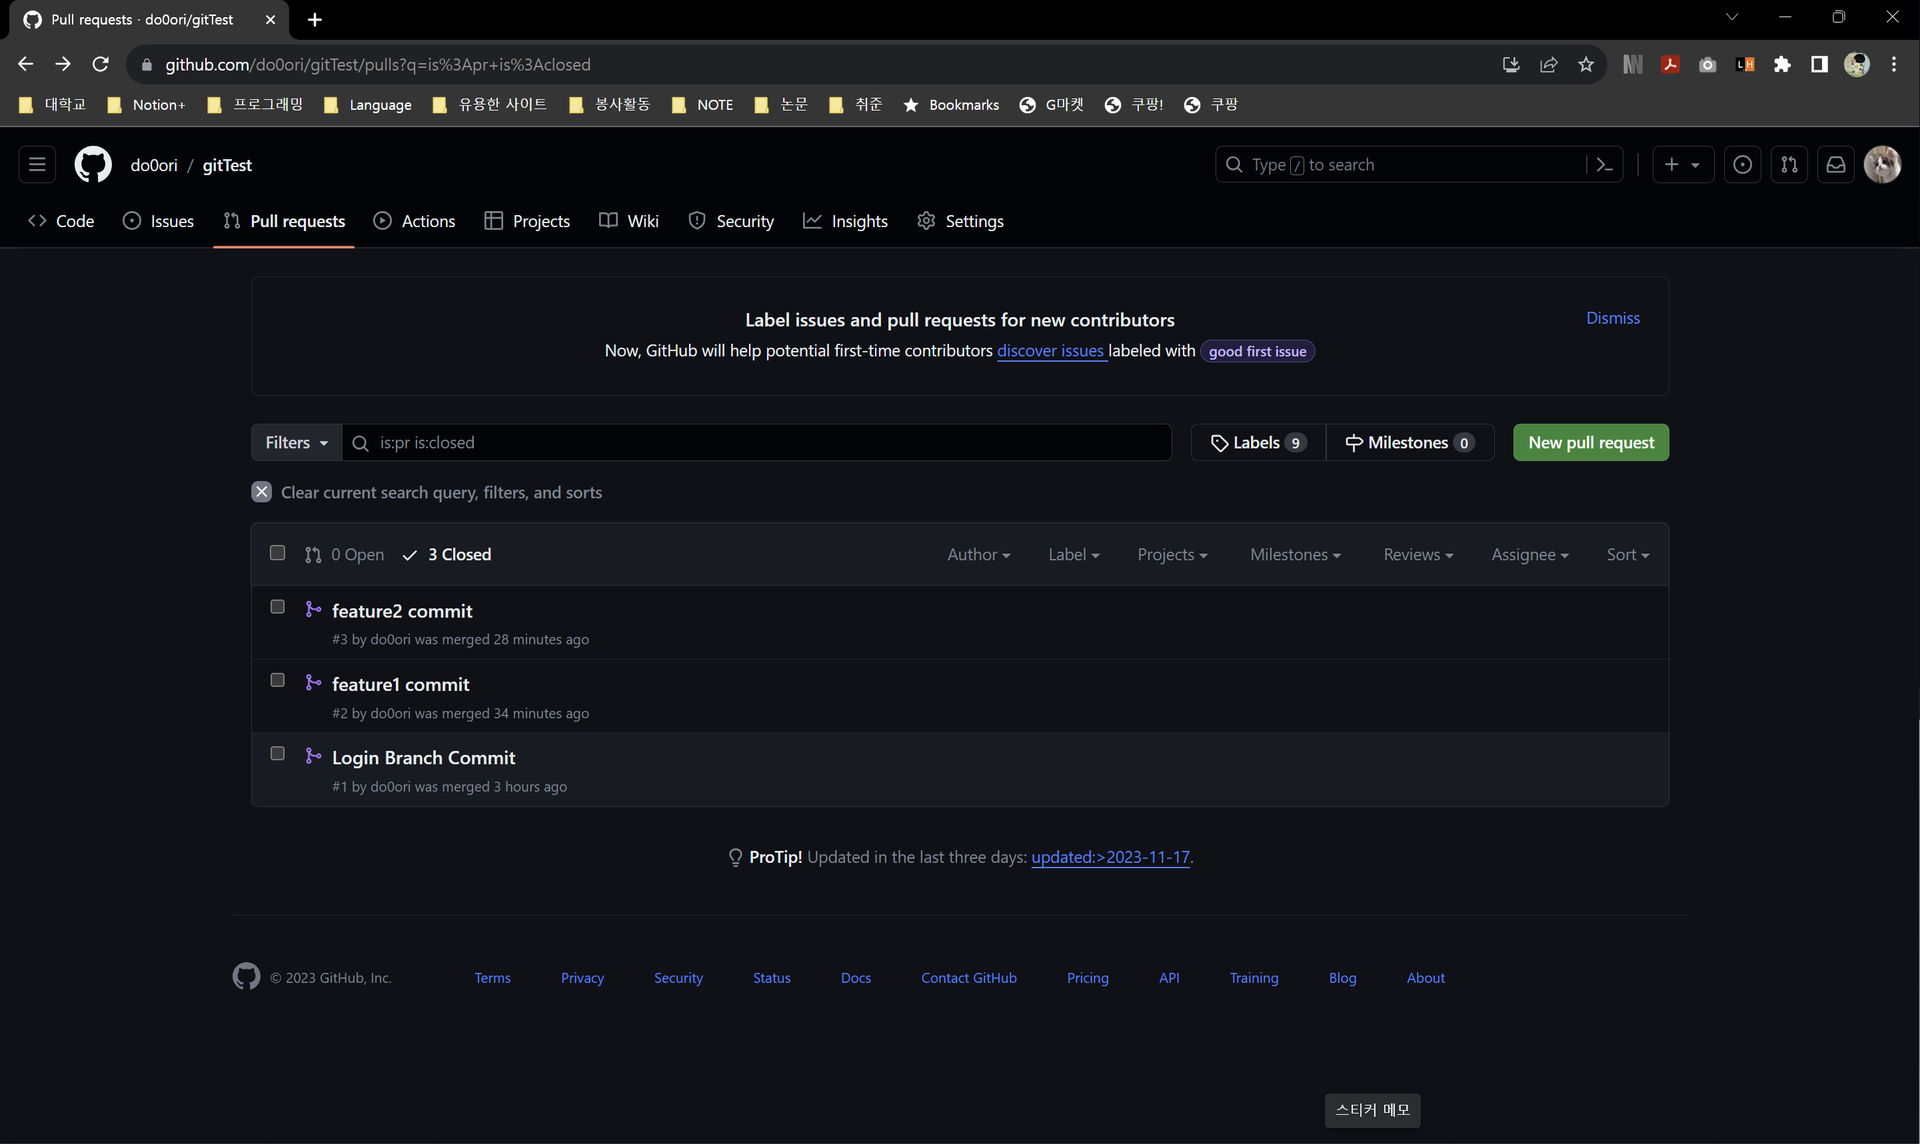Open the command palette icon in search bar
Image resolution: width=1920 pixels, height=1144 pixels.
pyautogui.click(x=1604, y=165)
